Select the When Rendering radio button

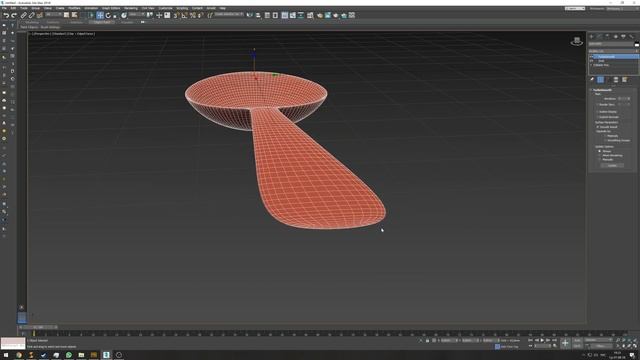click(x=599, y=155)
